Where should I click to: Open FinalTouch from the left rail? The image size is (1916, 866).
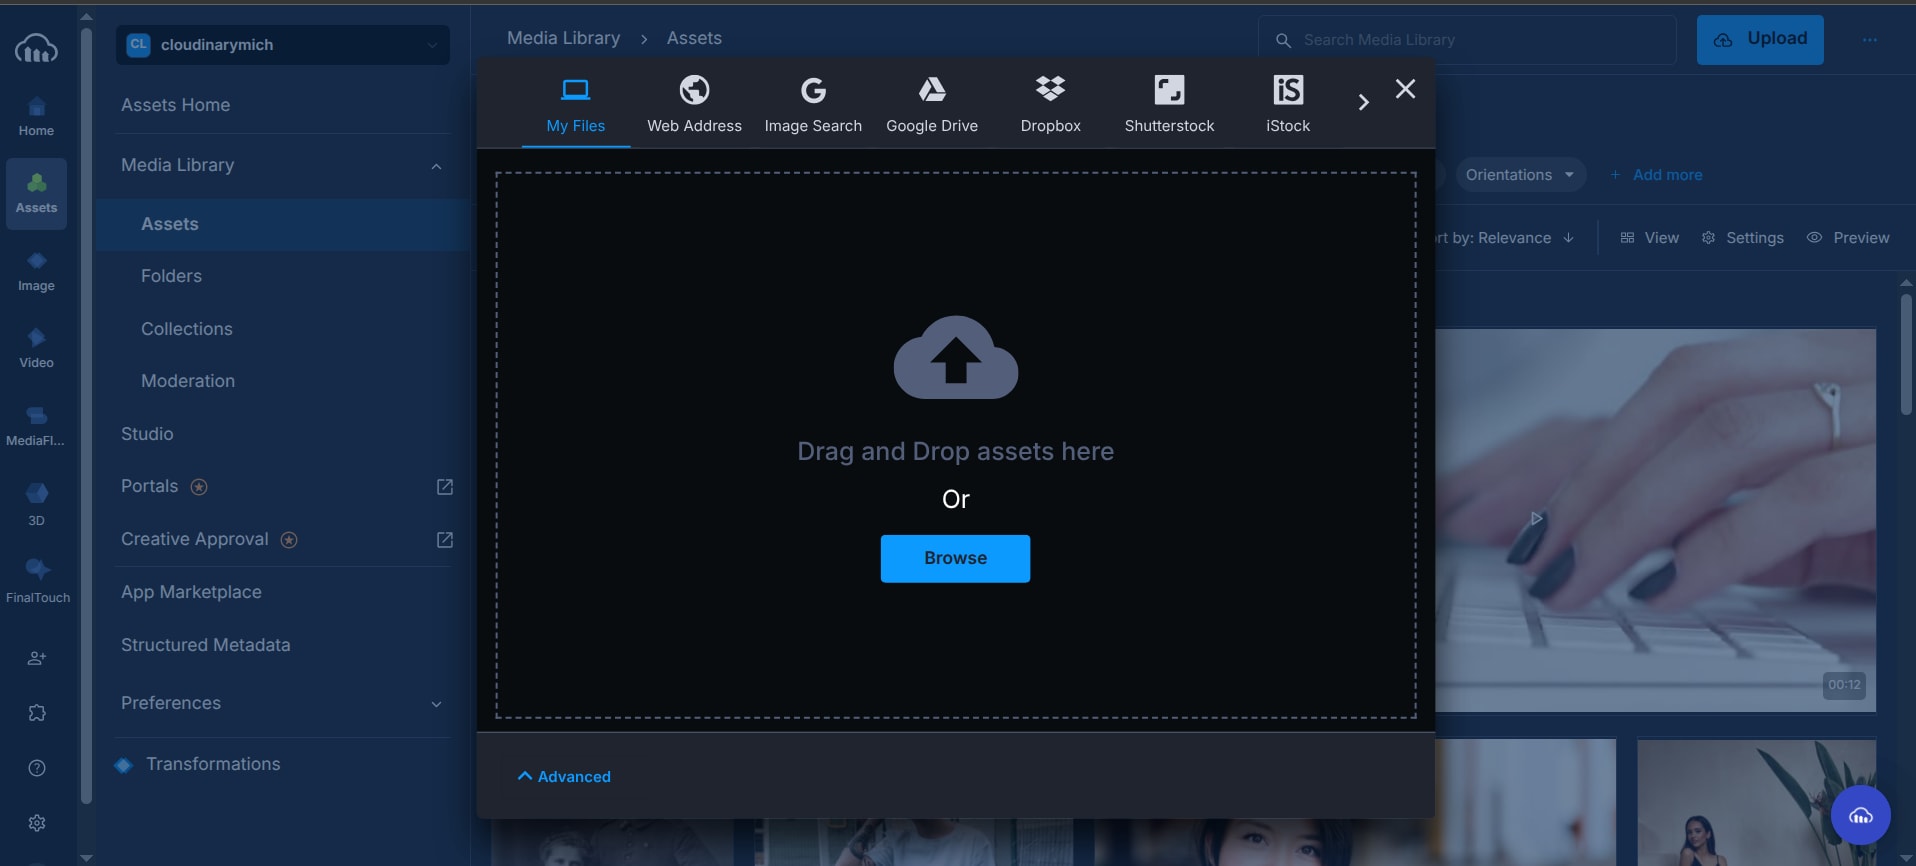[37, 580]
